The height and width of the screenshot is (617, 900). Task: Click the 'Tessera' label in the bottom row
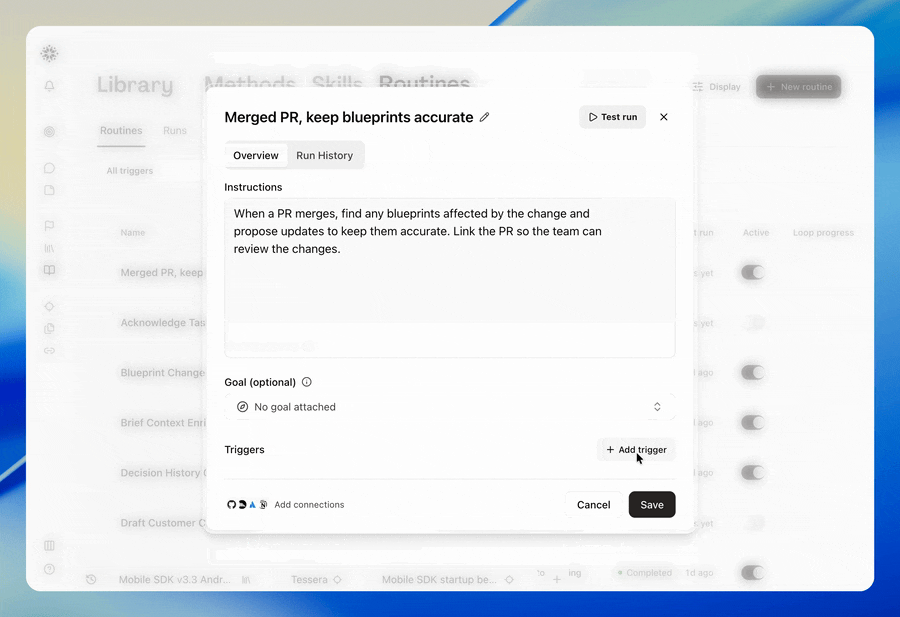(309, 580)
